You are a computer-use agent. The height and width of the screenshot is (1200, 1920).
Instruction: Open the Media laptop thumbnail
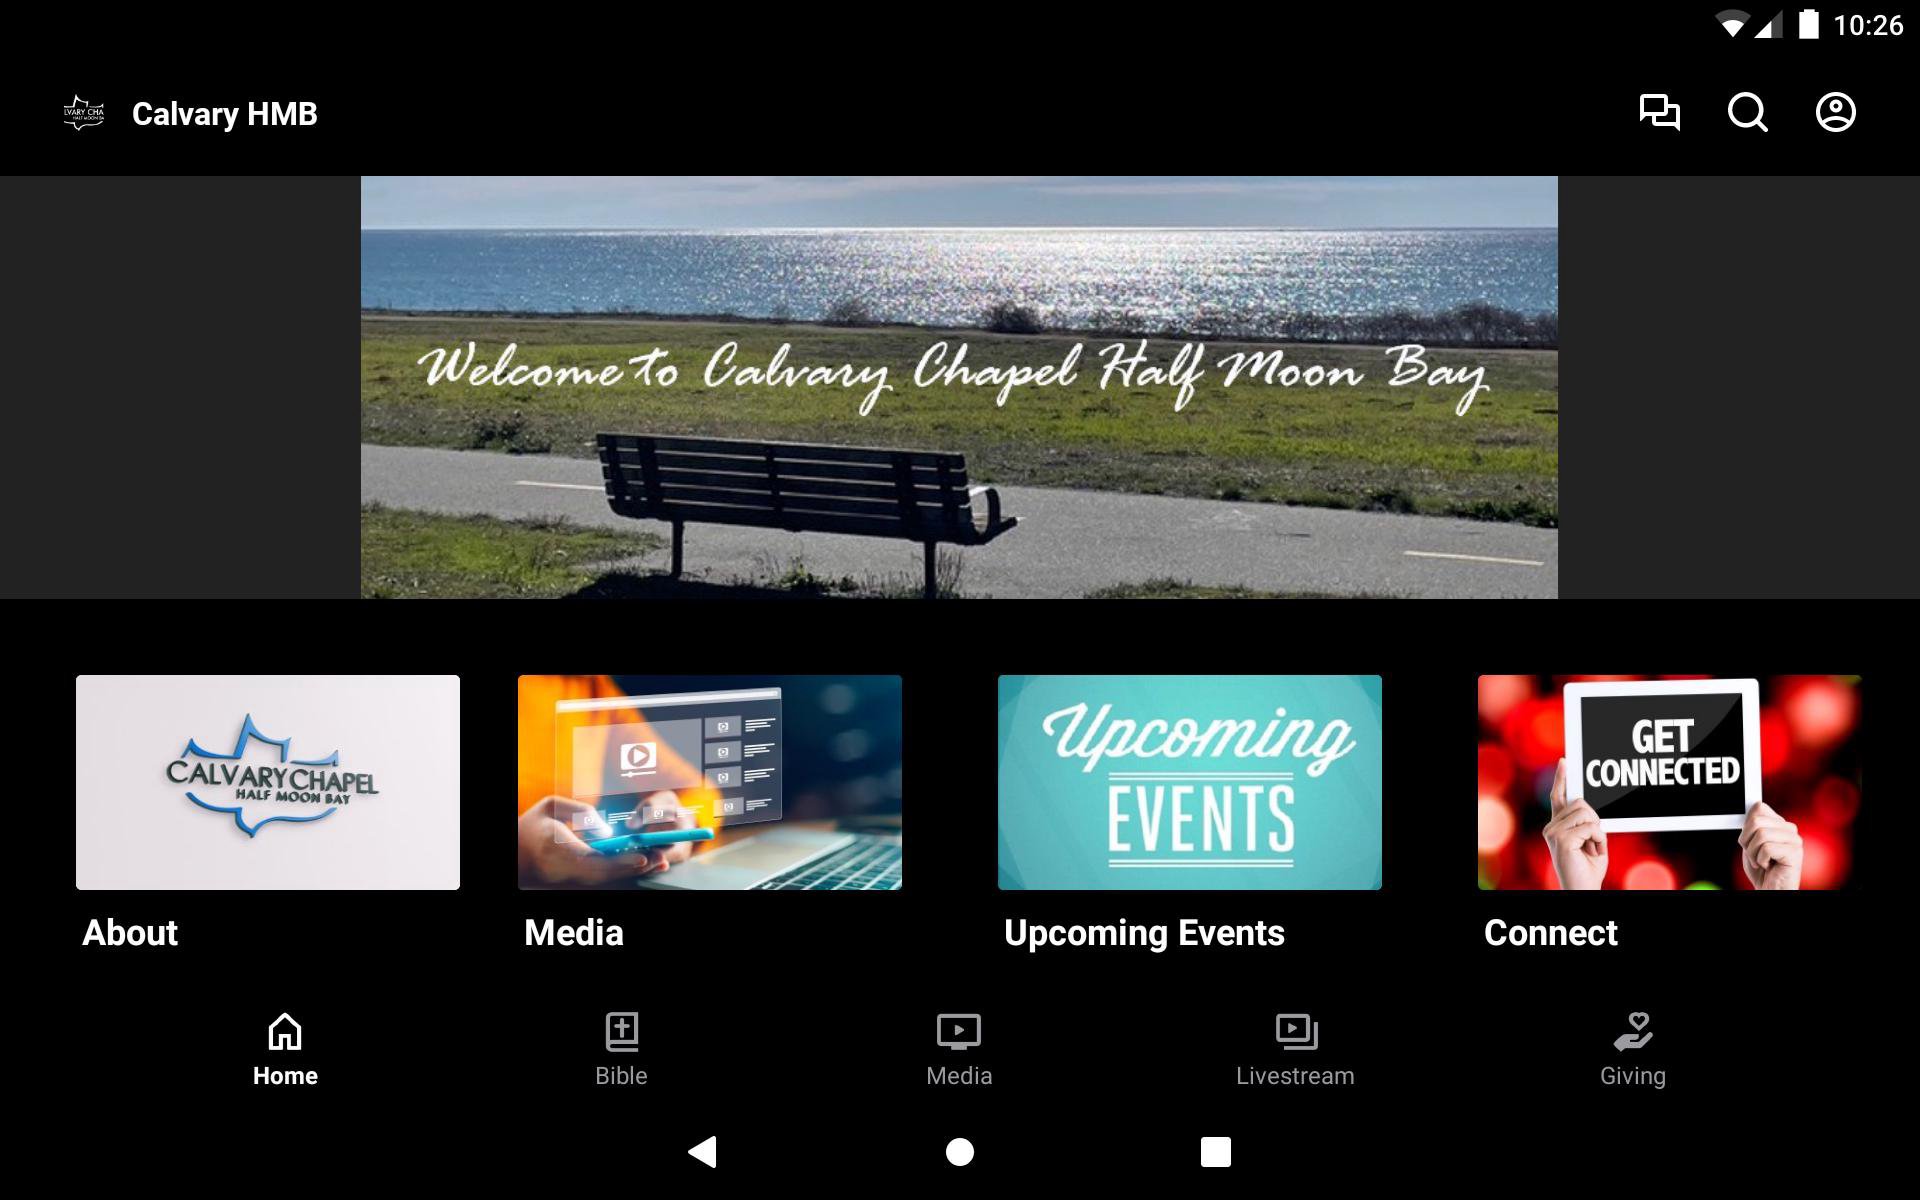710,782
